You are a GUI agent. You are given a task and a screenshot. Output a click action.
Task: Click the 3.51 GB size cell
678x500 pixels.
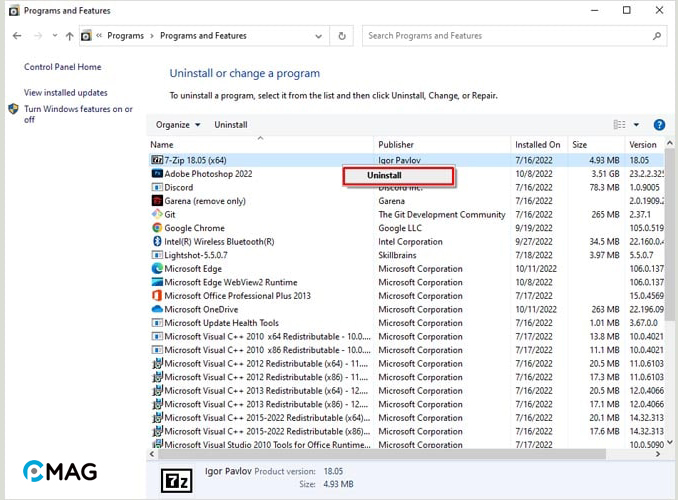click(x=605, y=174)
